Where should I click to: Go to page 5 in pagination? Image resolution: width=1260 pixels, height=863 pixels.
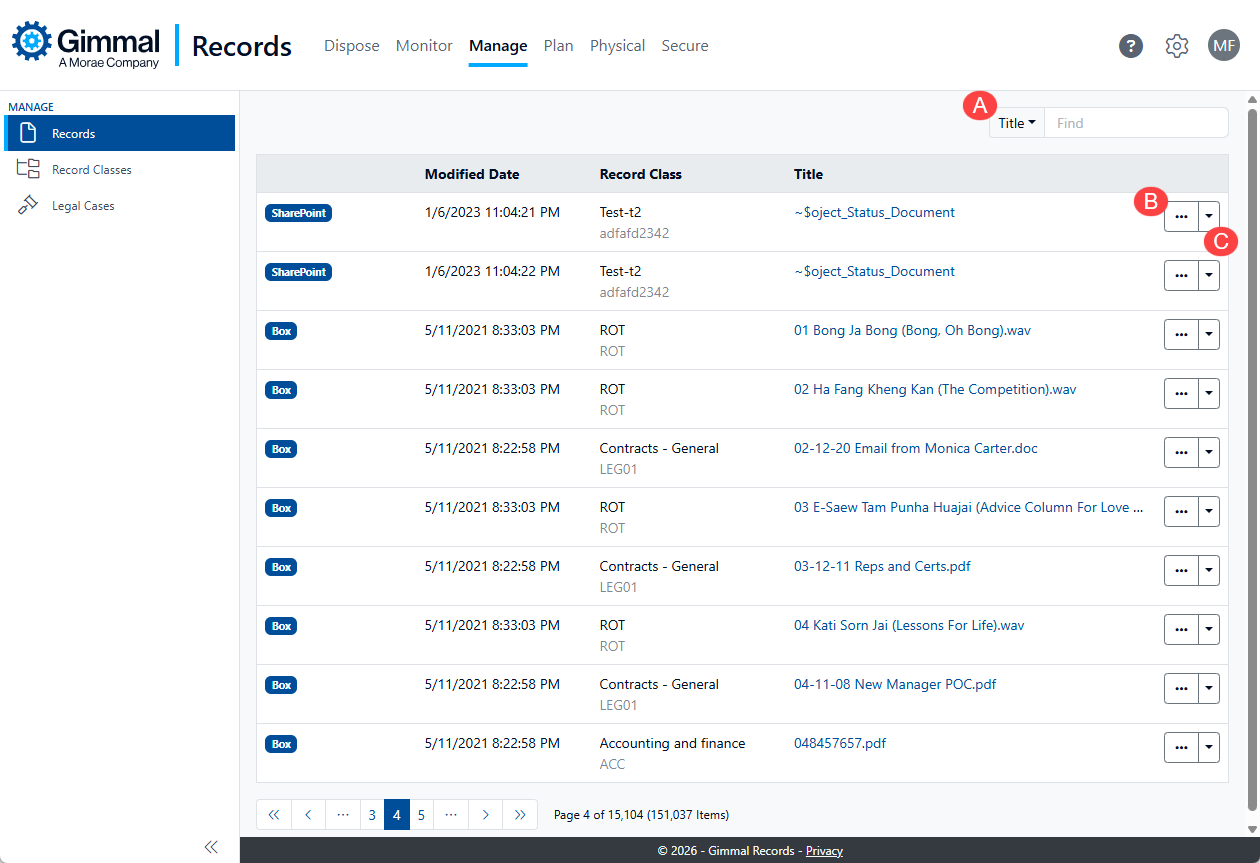tap(421, 815)
